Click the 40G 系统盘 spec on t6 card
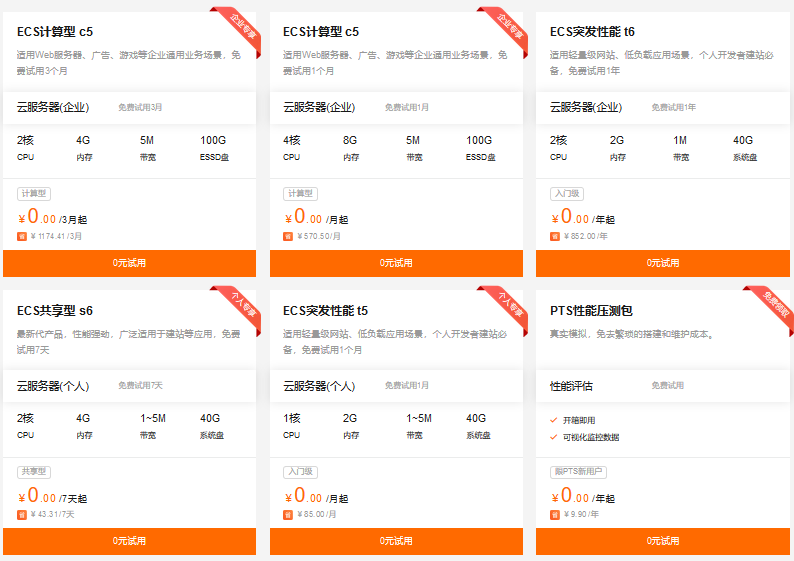 pos(745,148)
